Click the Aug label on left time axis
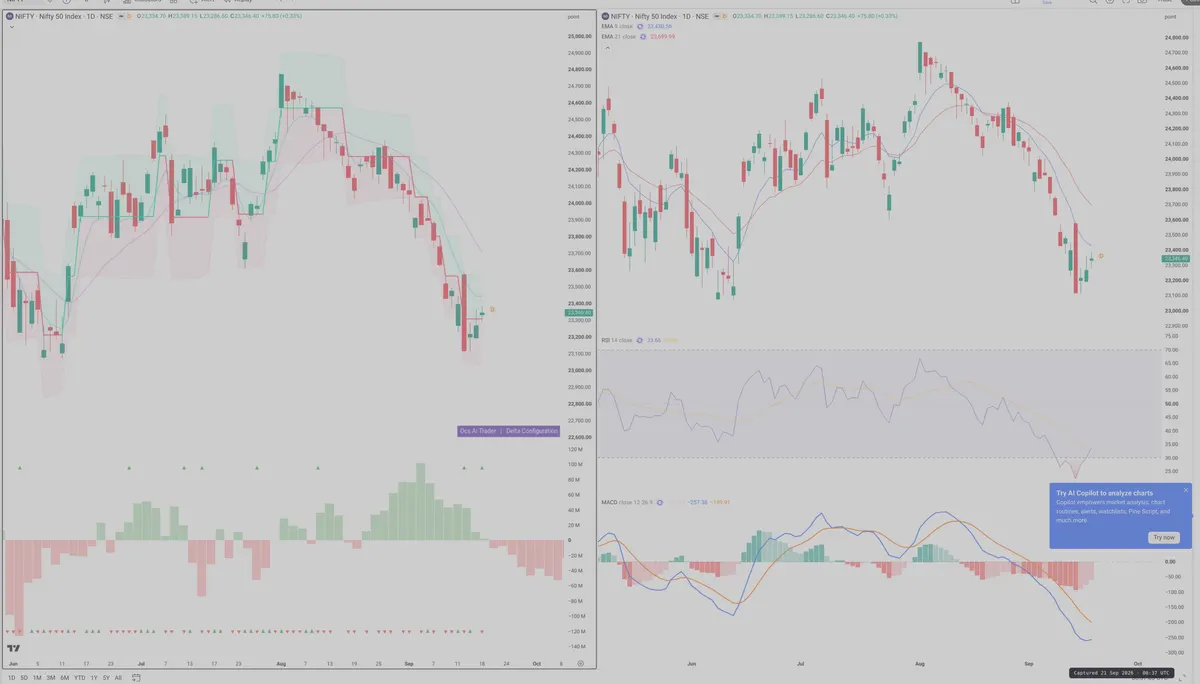This screenshot has width=1200, height=684. (281, 664)
